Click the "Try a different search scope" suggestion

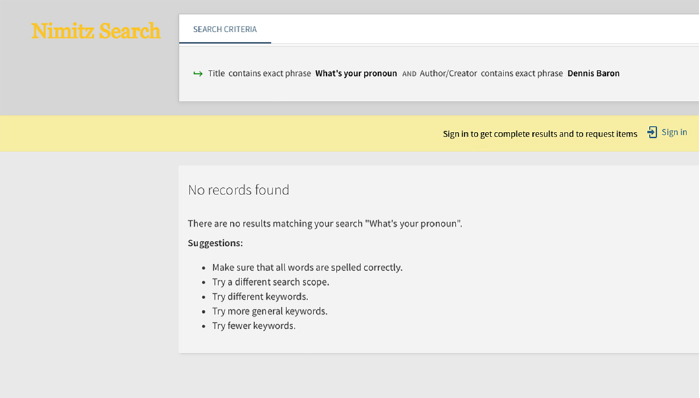(x=271, y=282)
